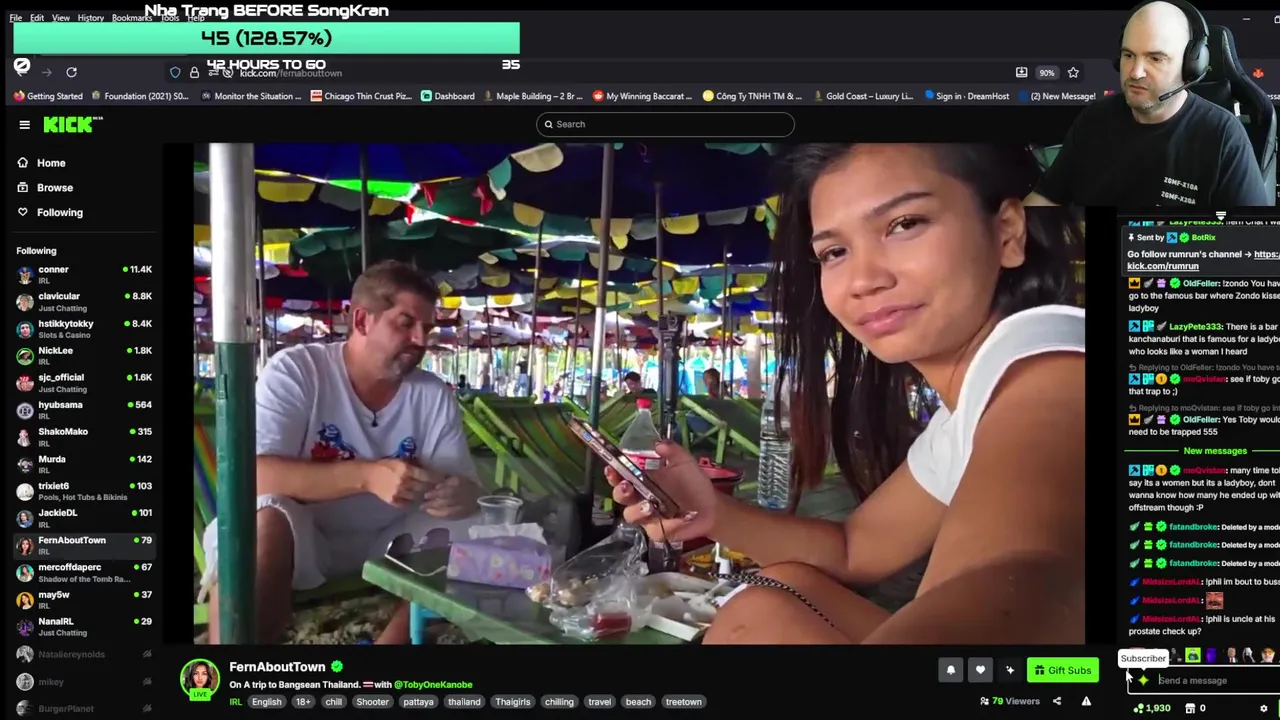Image resolution: width=1280 pixels, height=720 pixels.
Task: Open the Sign in DreamHost bookmark
Action: tap(966, 96)
